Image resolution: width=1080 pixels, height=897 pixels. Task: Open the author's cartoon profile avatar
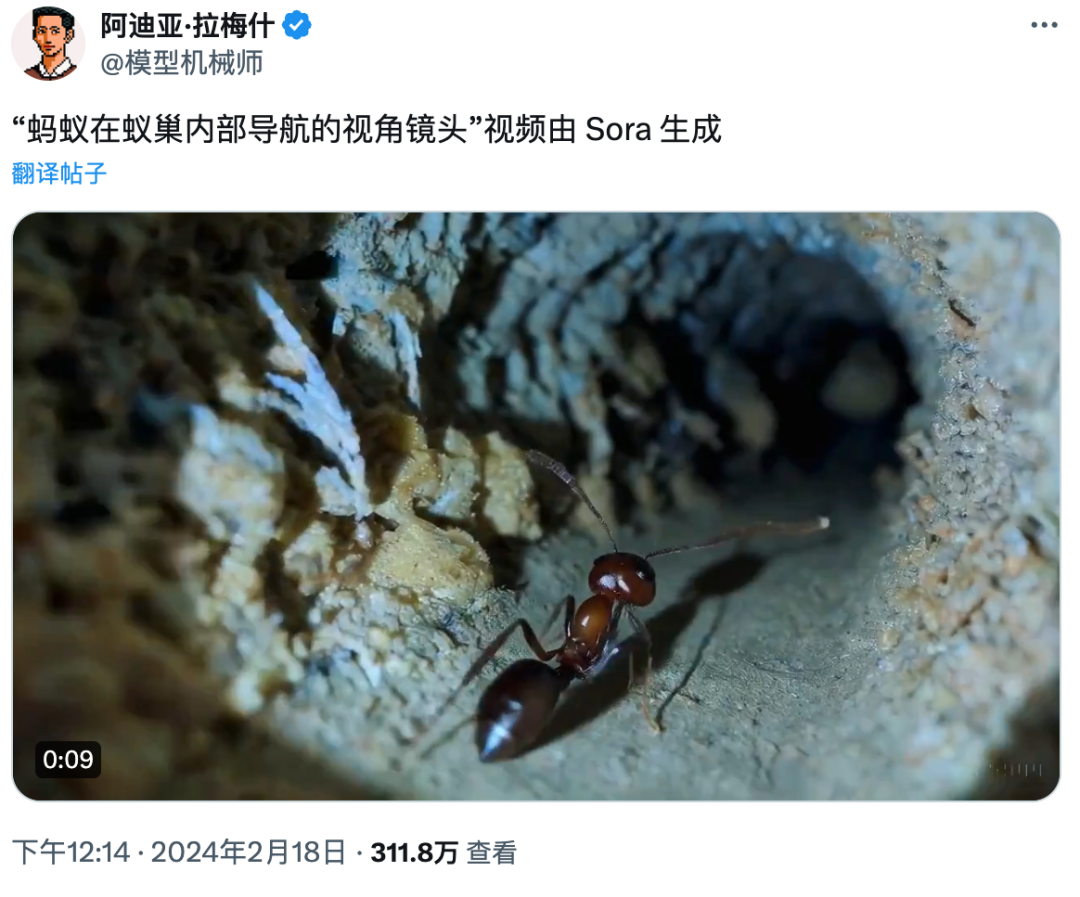click(x=48, y=43)
